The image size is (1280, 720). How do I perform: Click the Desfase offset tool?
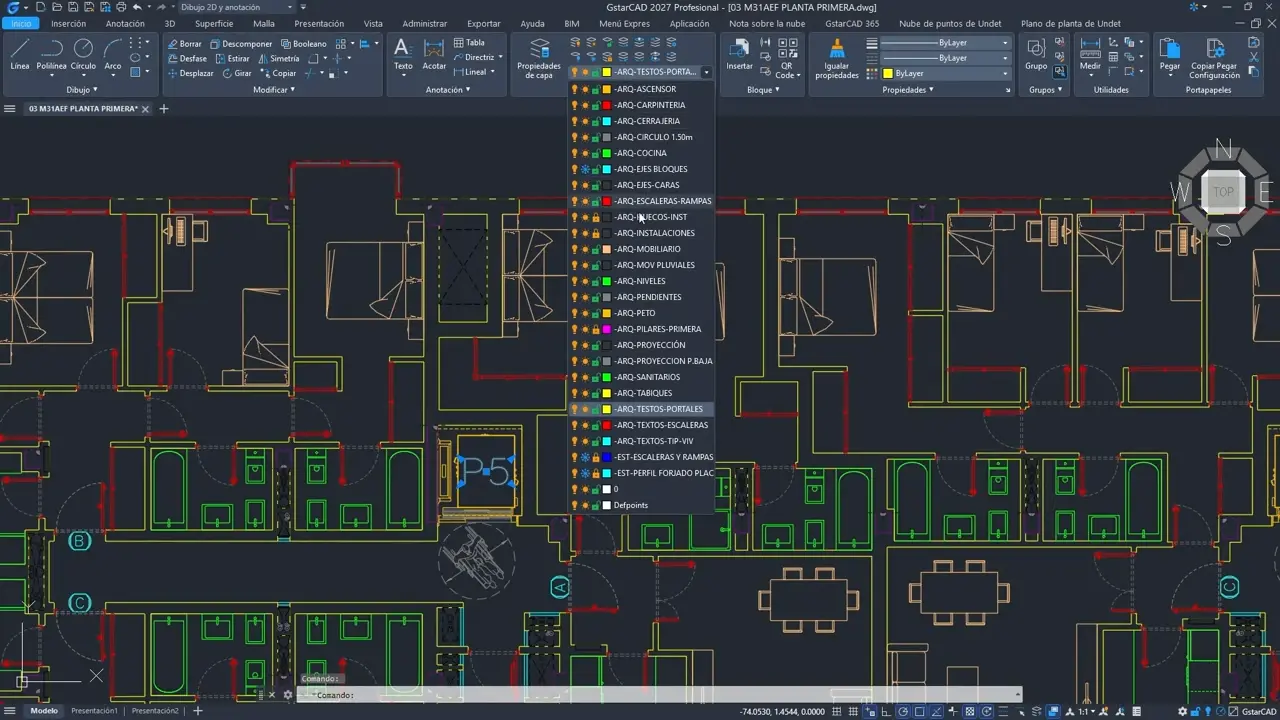click(186, 59)
